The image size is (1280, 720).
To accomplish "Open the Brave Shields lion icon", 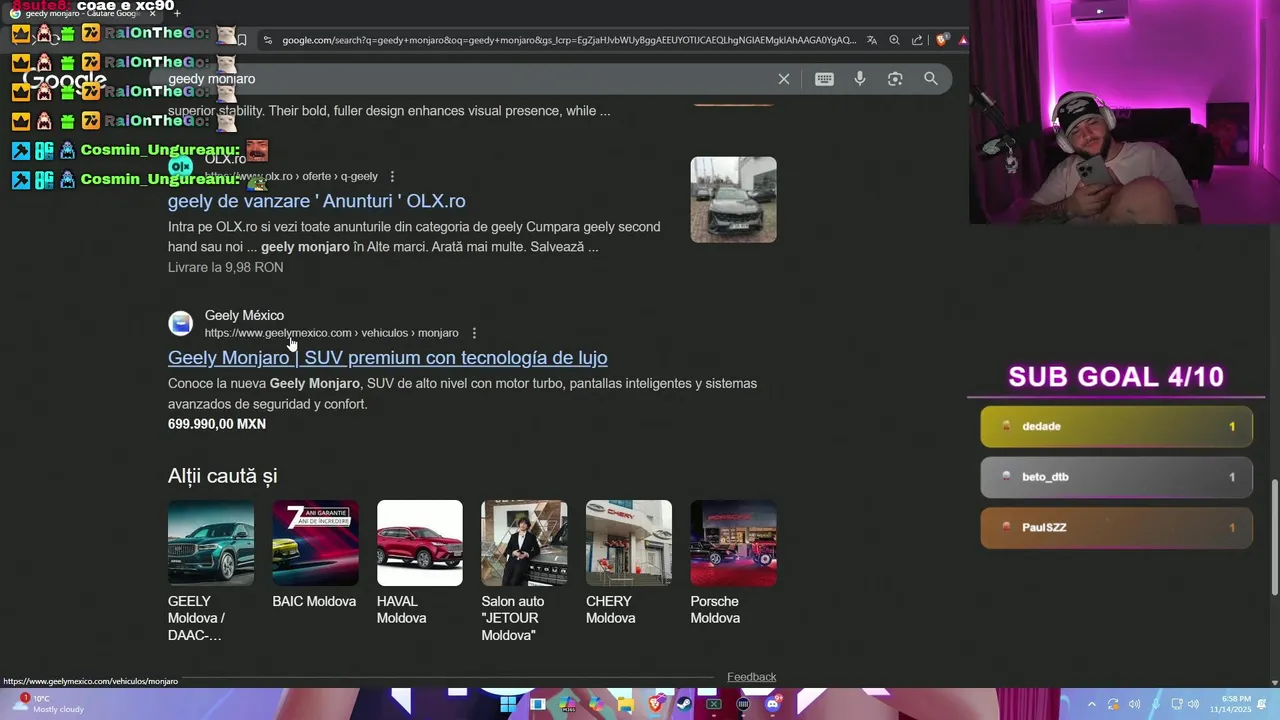I will click(x=941, y=40).
